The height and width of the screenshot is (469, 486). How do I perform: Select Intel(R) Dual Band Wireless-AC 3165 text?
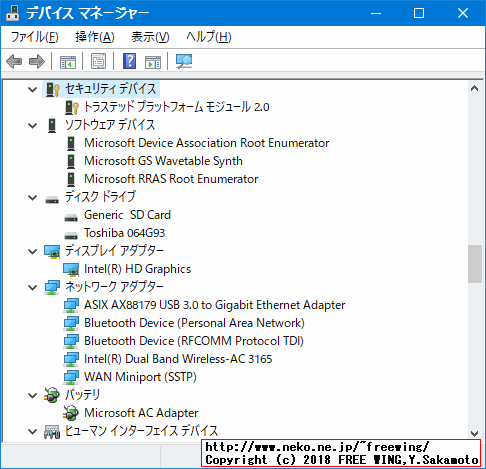tap(178, 359)
